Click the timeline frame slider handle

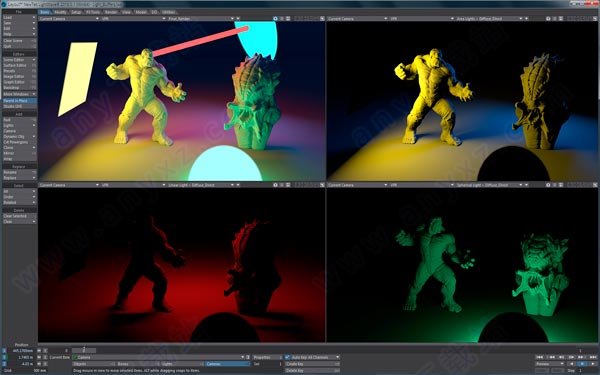click(x=84, y=350)
